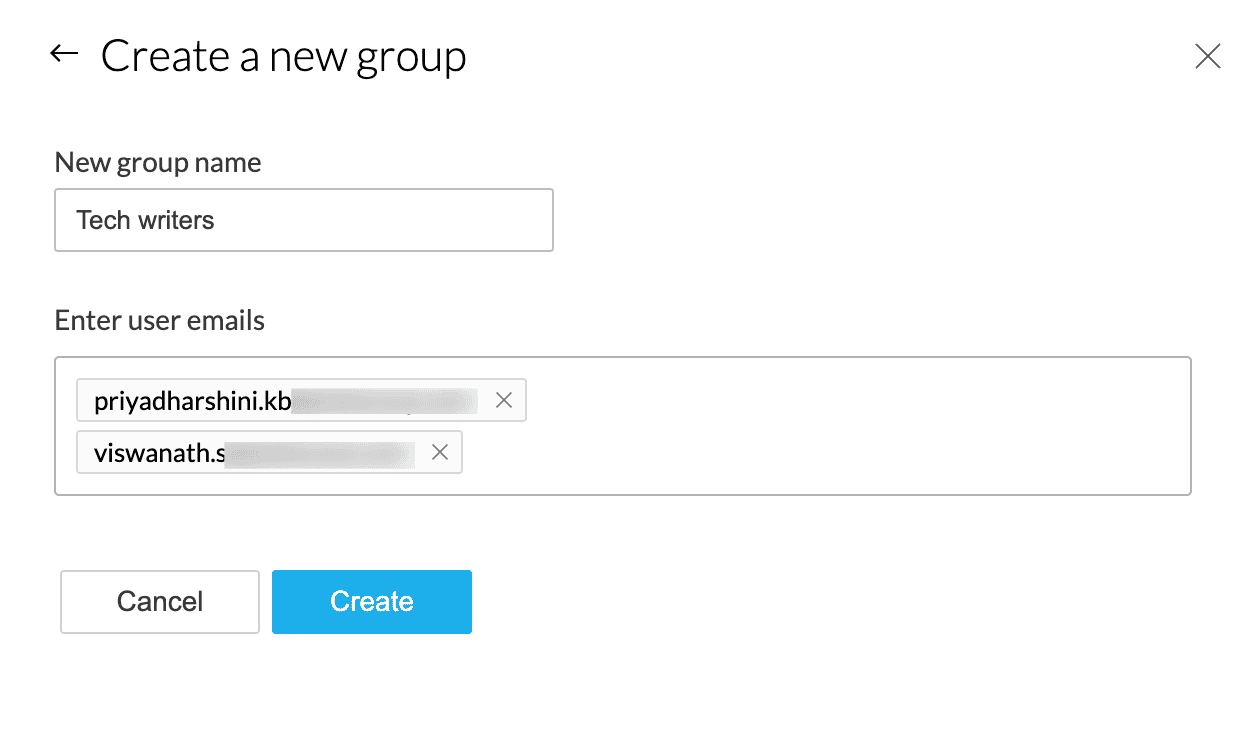The height and width of the screenshot is (740, 1250).
Task: Select the priyadharshini.kb email chip text
Action: point(192,401)
